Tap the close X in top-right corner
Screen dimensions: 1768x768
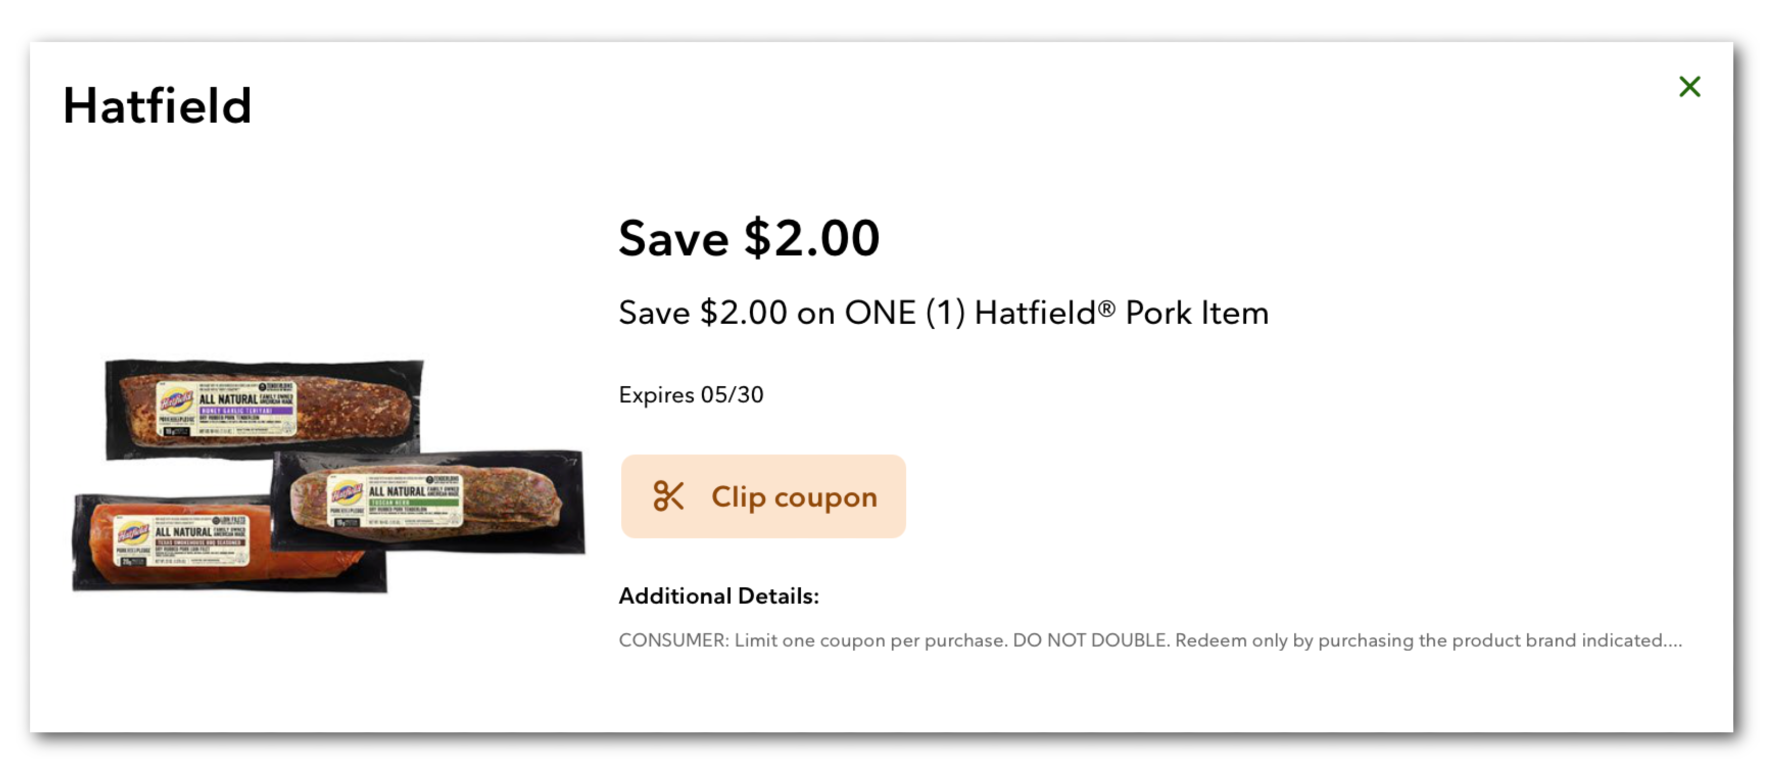1690,87
